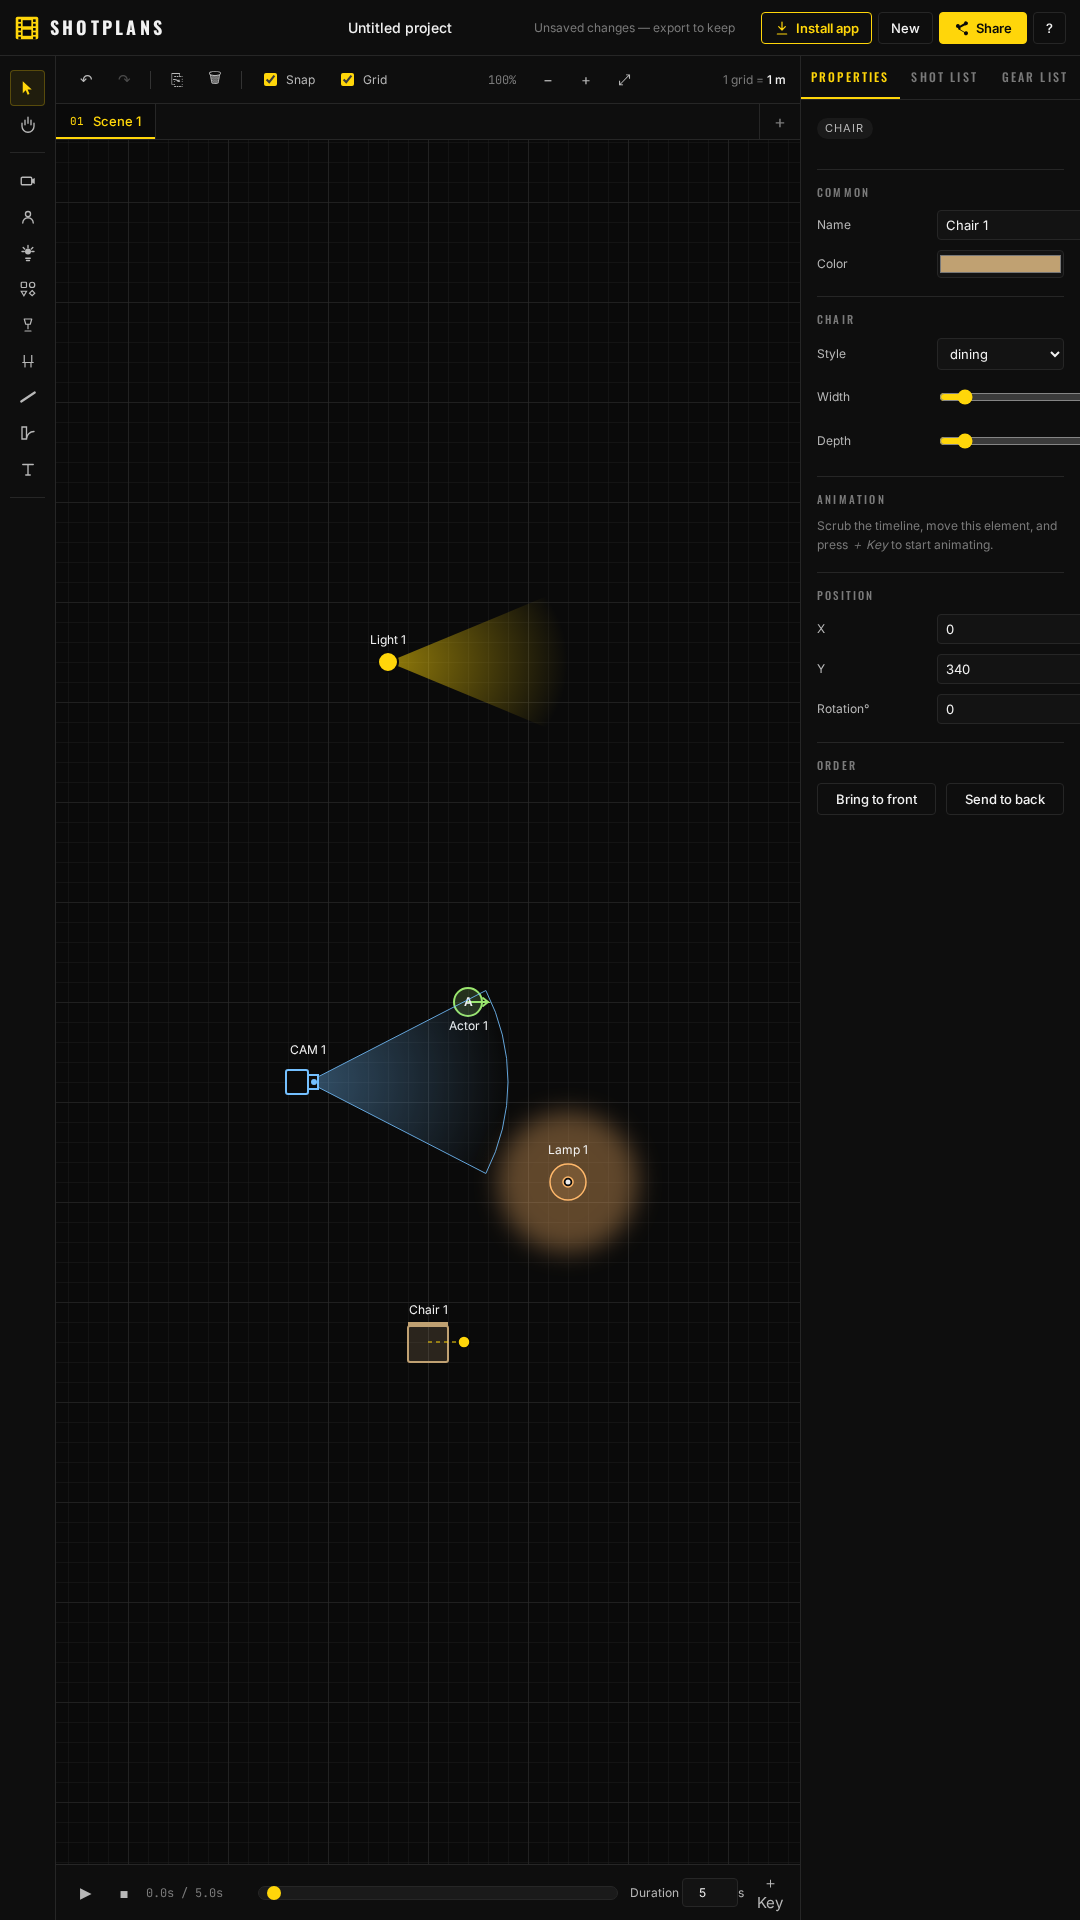Toggle the Snap checkbox
The height and width of the screenshot is (1920, 1080).
coord(270,80)
